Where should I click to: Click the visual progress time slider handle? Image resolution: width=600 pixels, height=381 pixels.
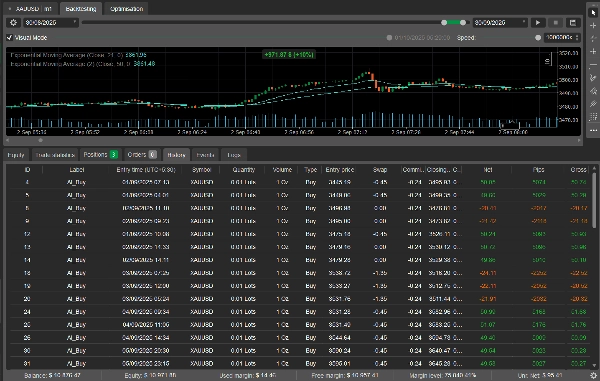click(x=389, y=37)
